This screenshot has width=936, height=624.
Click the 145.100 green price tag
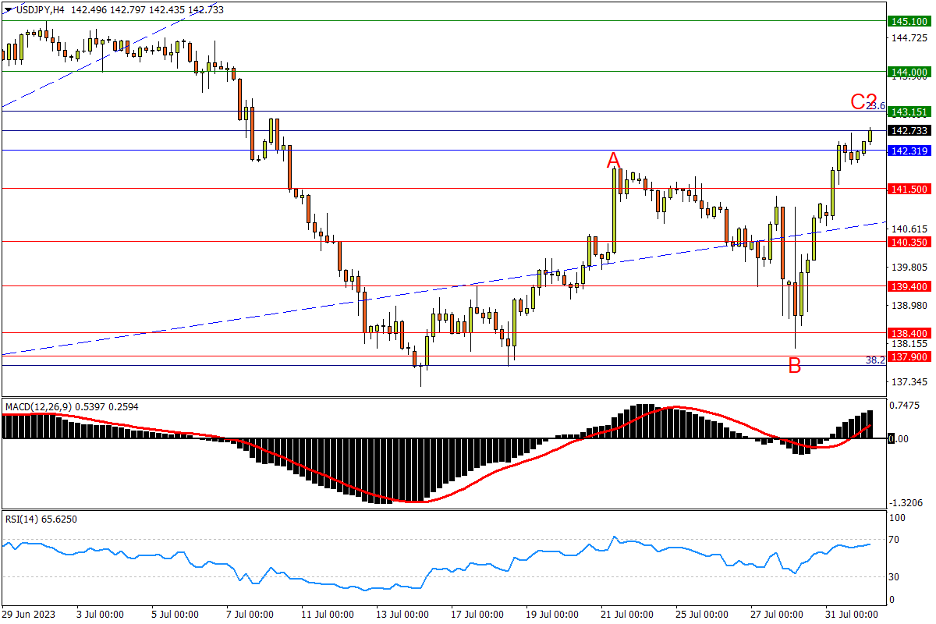coord(910,21)
